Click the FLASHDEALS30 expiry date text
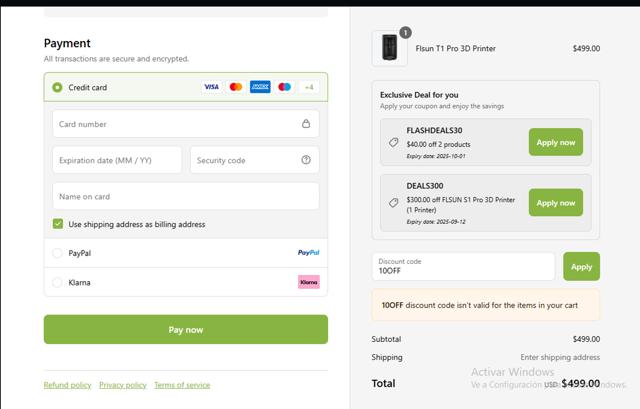640x409 pixels. coord(436,156)
